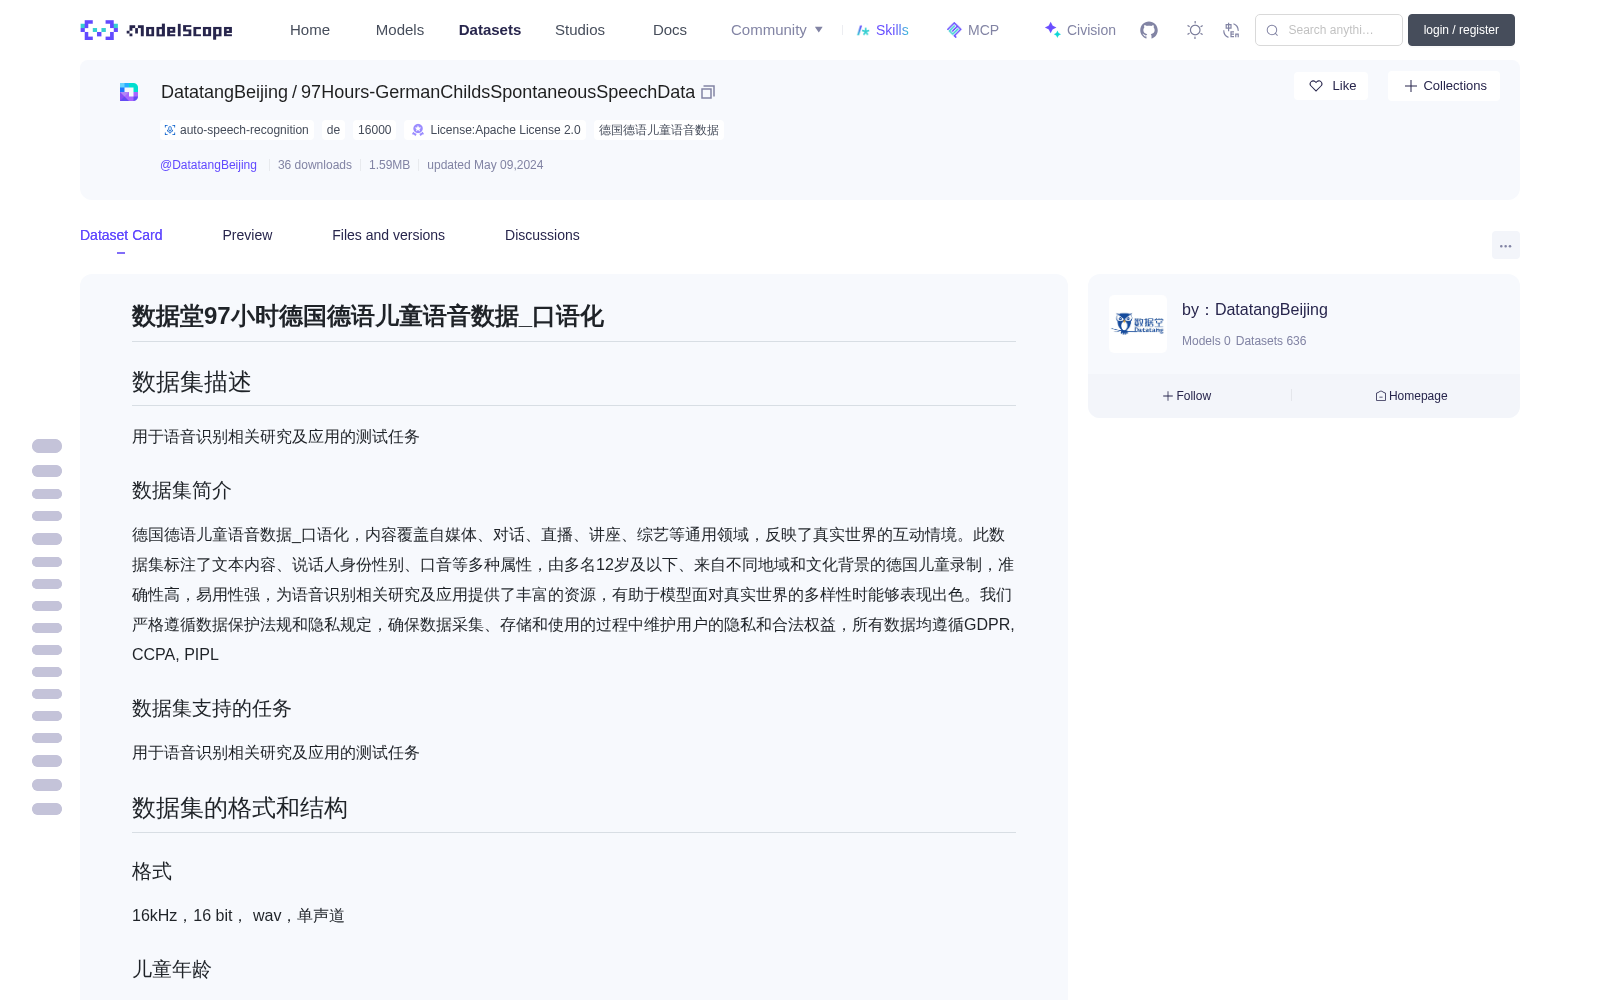Viewport: 1600px width, 1000px height.
Task: Click first outline marker in left sidebar
Action: pos(47,446)
